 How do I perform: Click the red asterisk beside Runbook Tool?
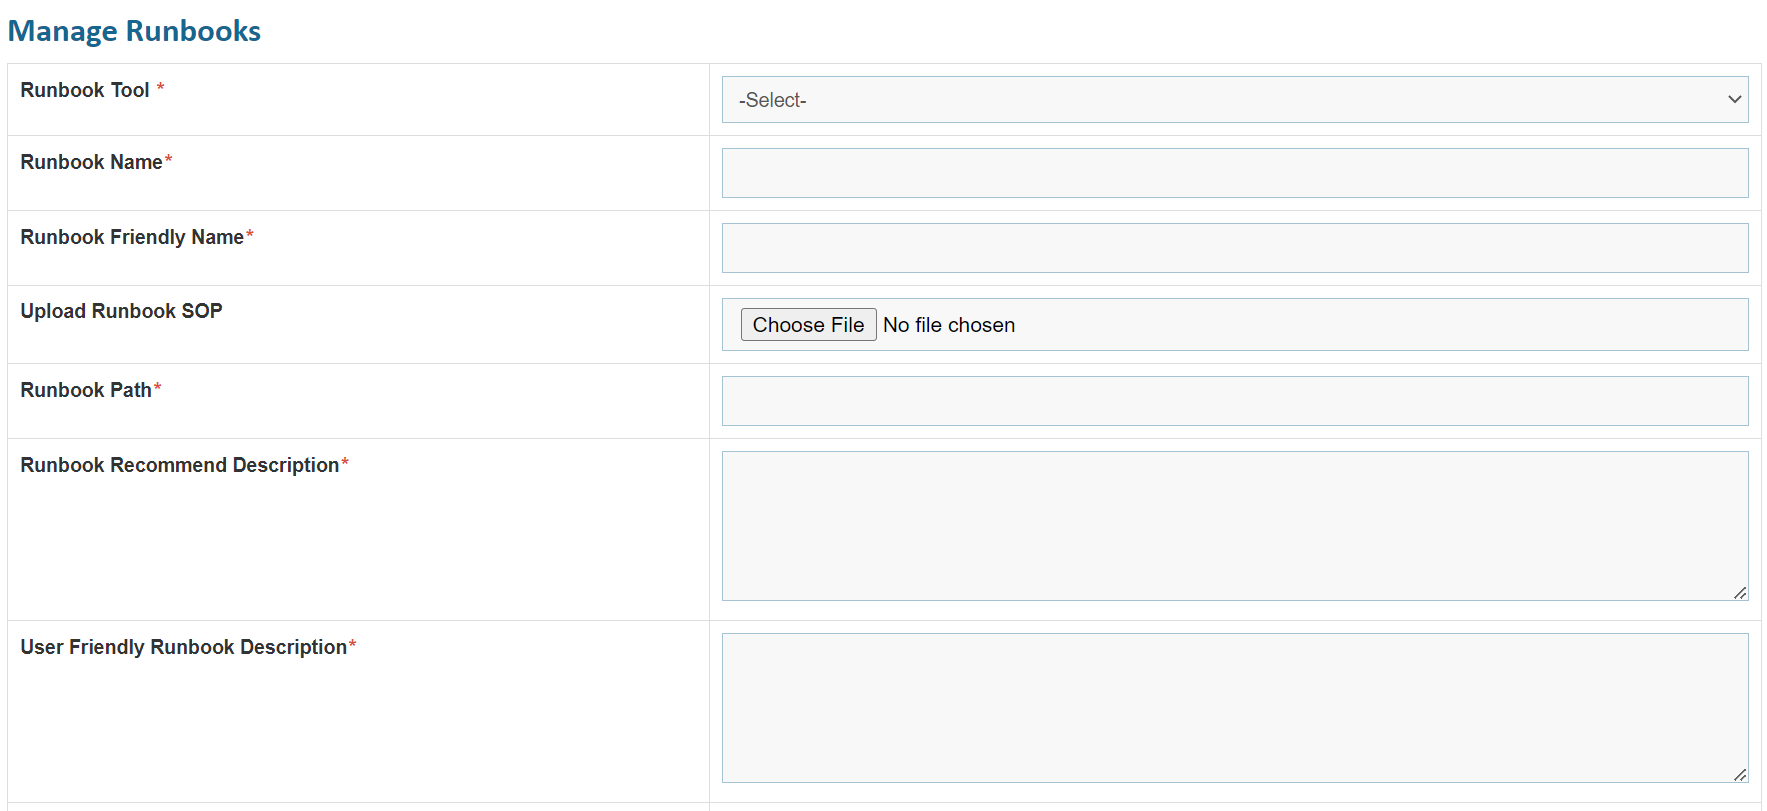(x=160, y=88)
